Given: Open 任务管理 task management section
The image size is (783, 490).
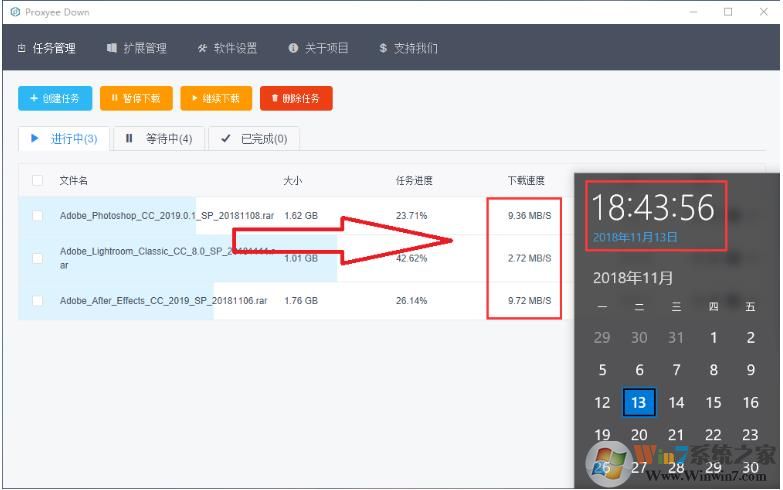Looking at the screenshot, I should click(48, 48).
